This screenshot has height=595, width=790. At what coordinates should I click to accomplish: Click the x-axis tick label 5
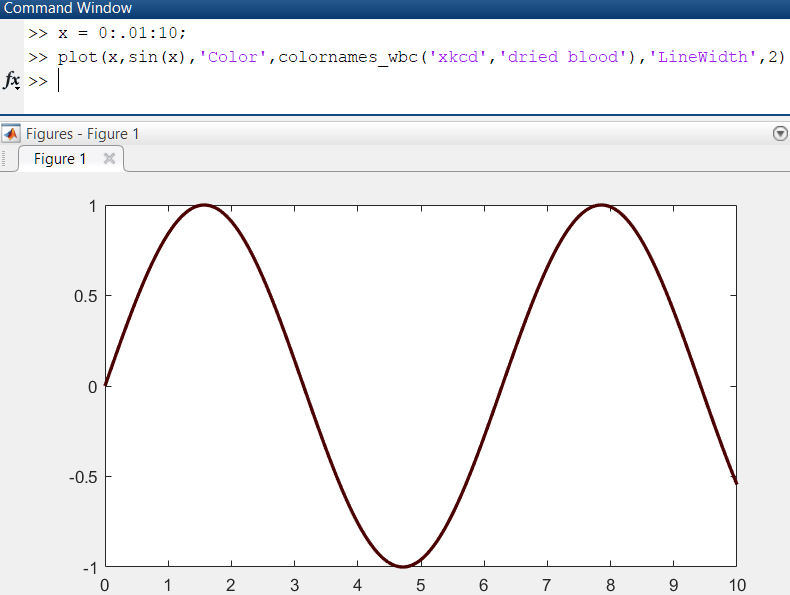pos(421,585)
